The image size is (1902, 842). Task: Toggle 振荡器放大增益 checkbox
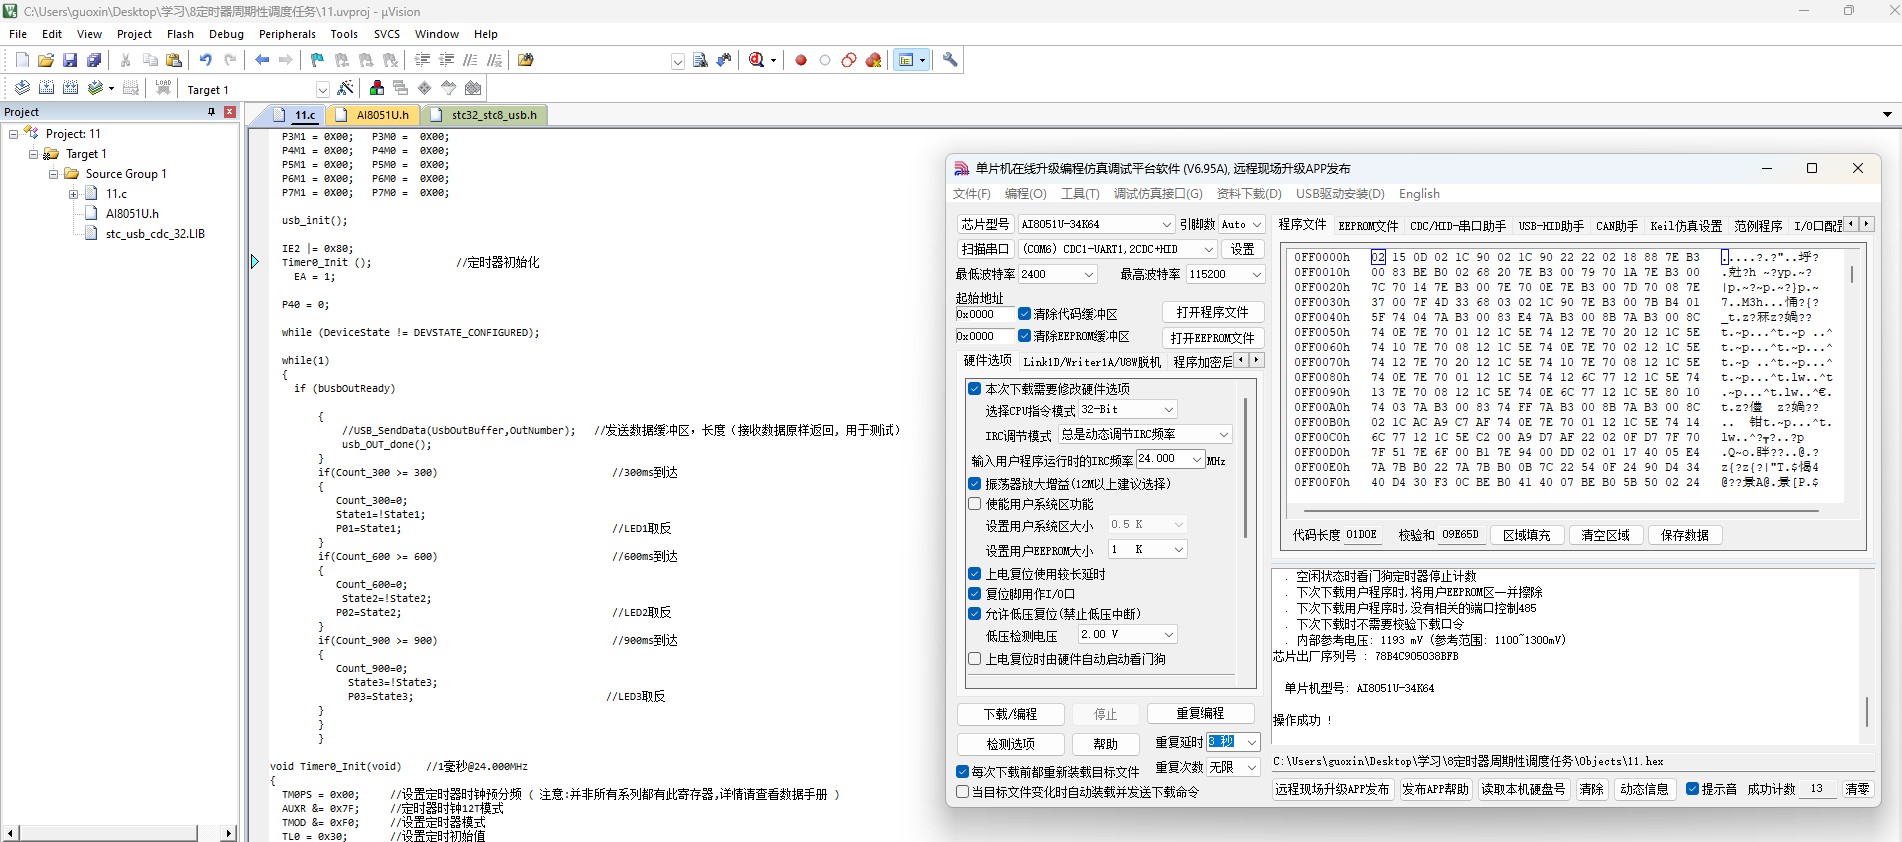coord(975,484)
